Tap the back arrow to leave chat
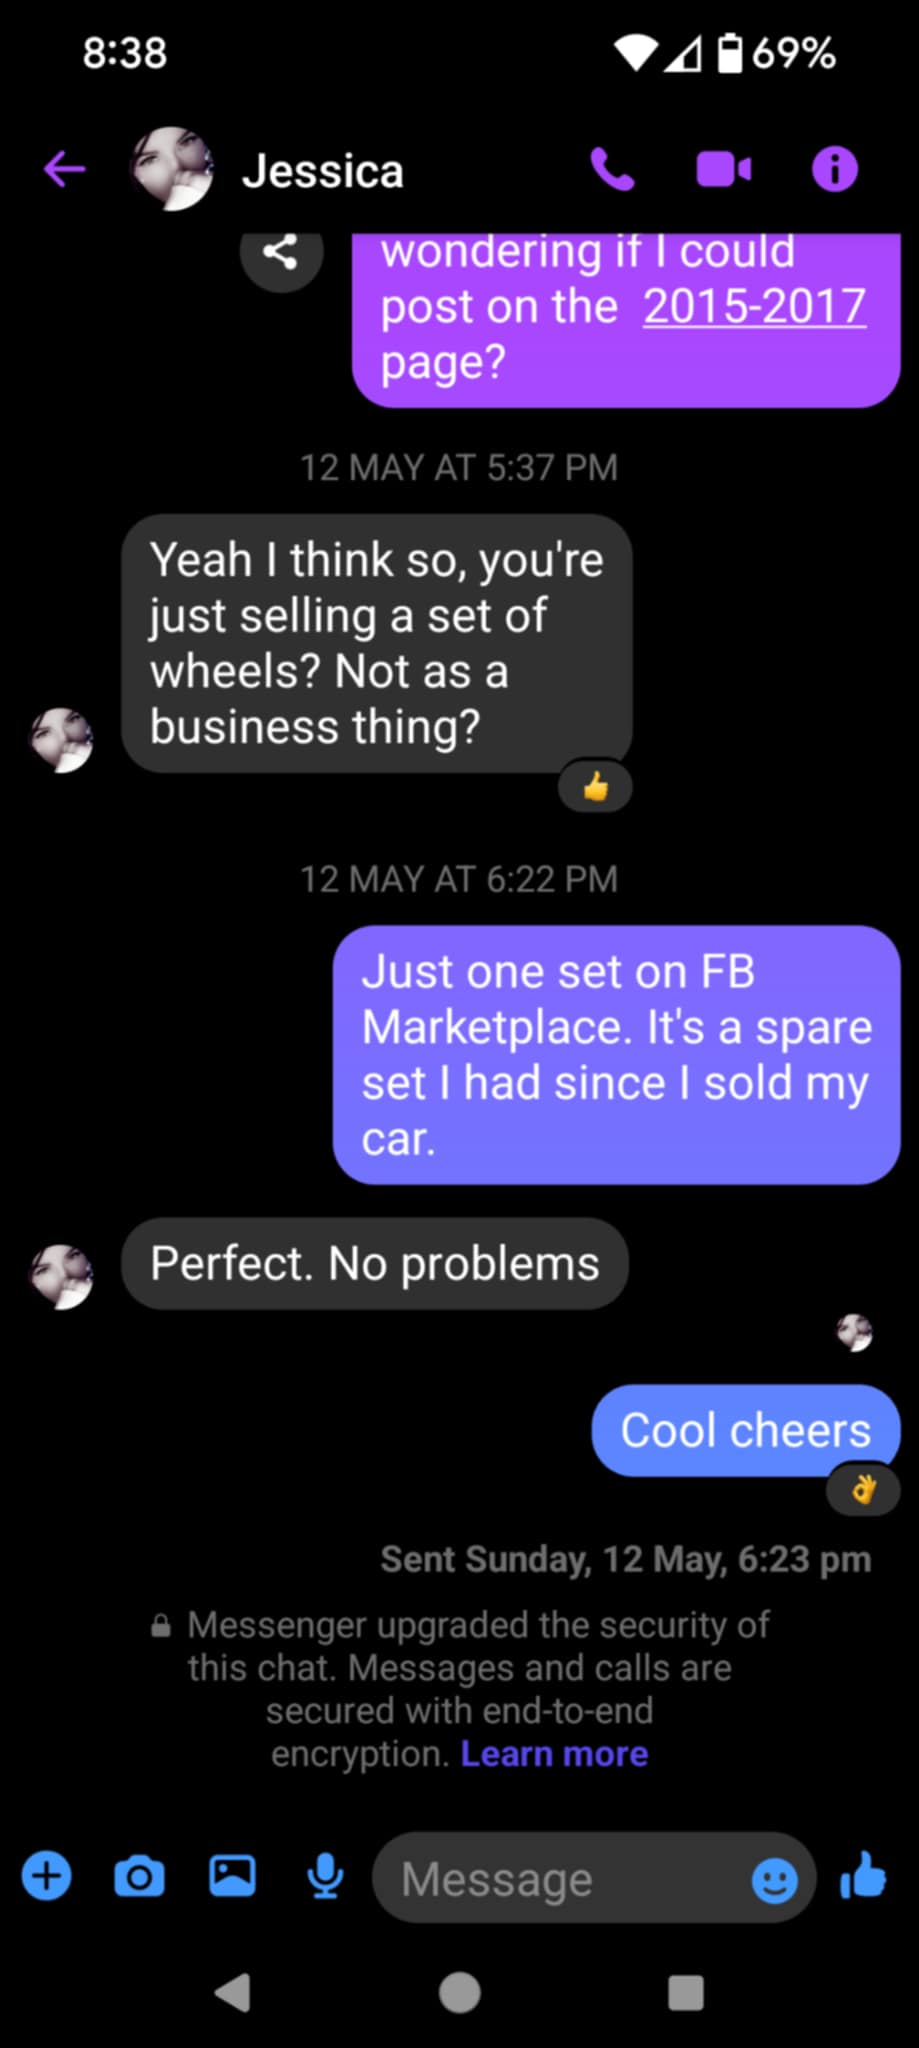This screenshot has height=2048, width=919. pos(64,169)
